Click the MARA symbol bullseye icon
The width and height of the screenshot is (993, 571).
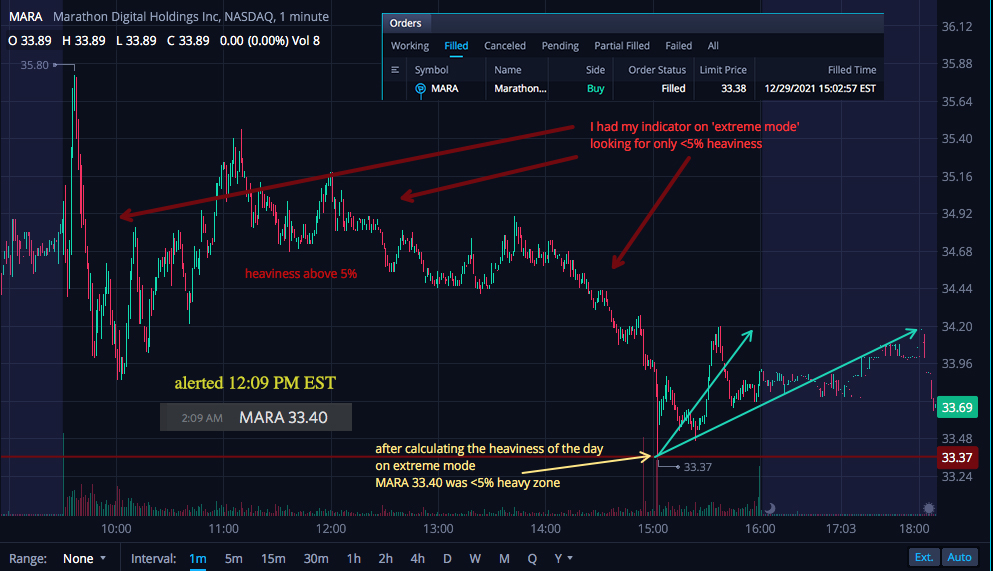(x=420, y=89)
